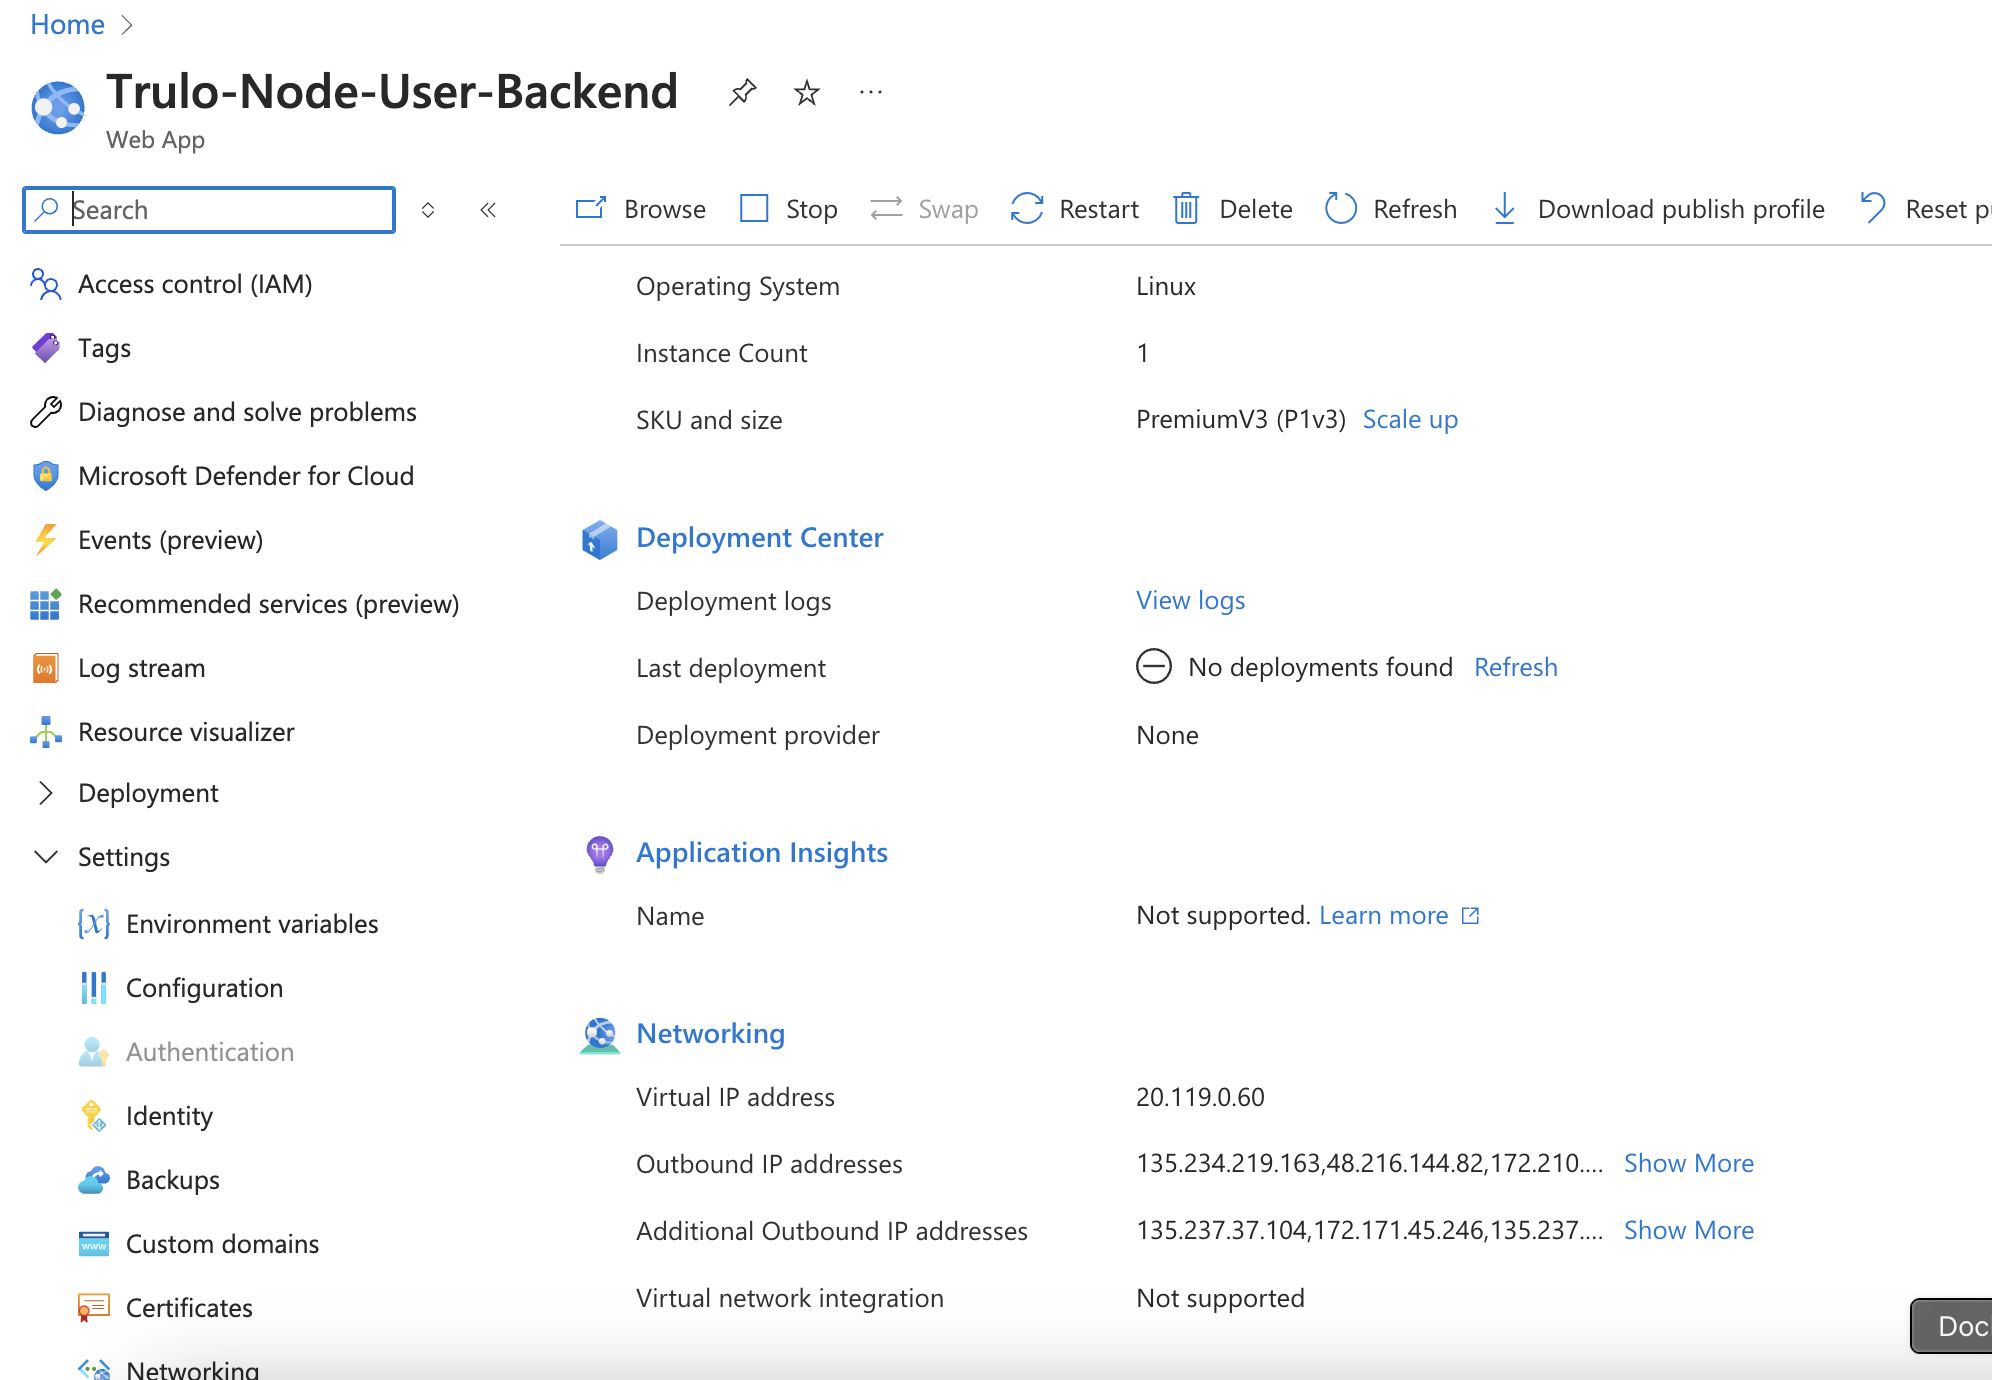
Task: Show more Outbound IP addresses
Action: coord(1688,1164)
